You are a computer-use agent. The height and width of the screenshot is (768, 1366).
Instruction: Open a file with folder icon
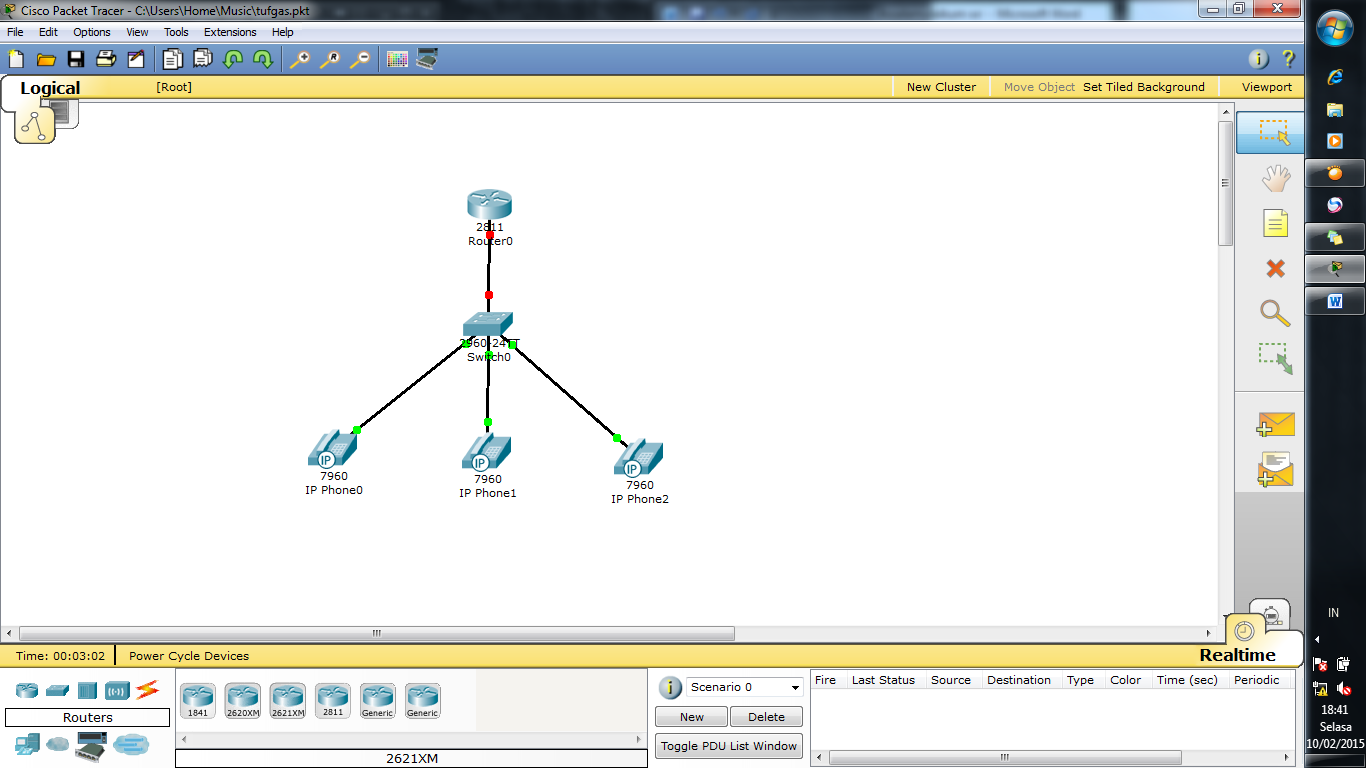46,59
